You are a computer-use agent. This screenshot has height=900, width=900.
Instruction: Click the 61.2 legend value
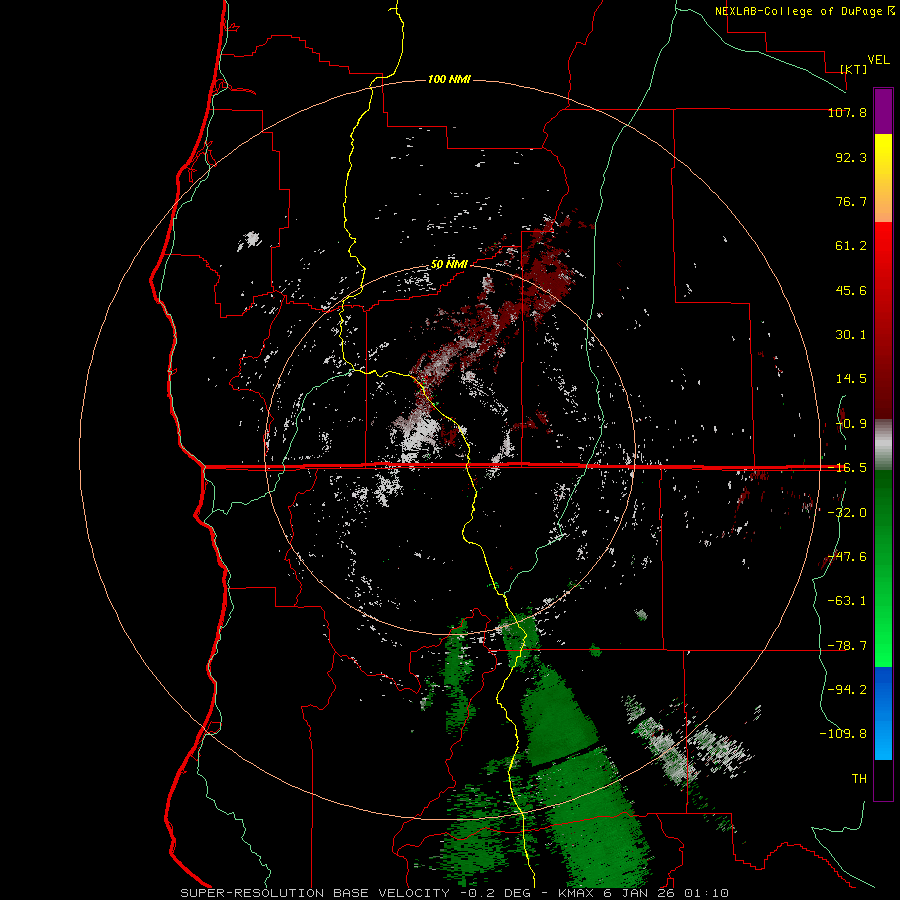(x=851, y=246)
